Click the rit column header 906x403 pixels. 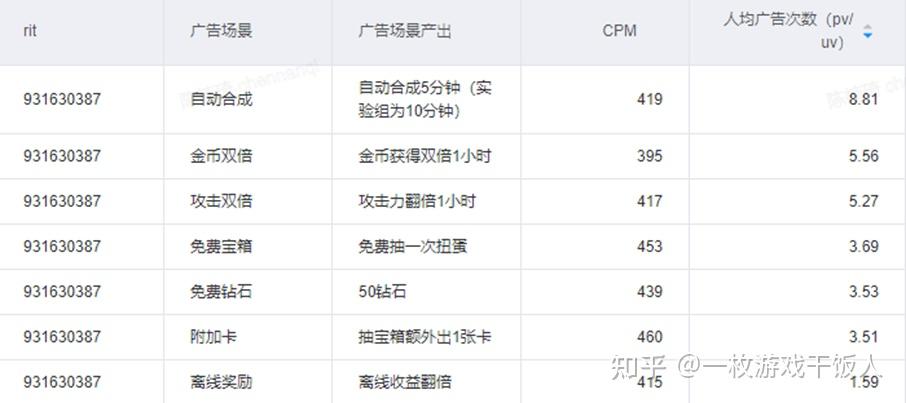(x=29, y=31)
